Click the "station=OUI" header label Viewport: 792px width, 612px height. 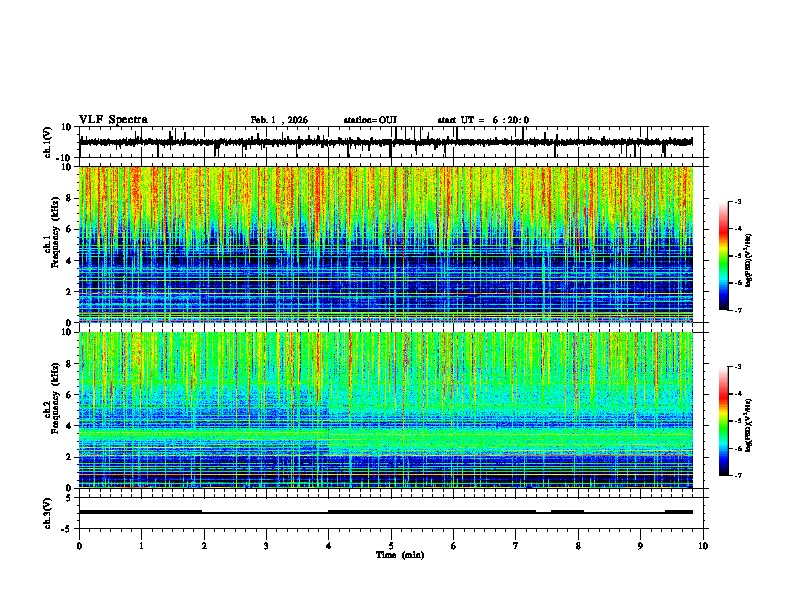click(370, 120)
